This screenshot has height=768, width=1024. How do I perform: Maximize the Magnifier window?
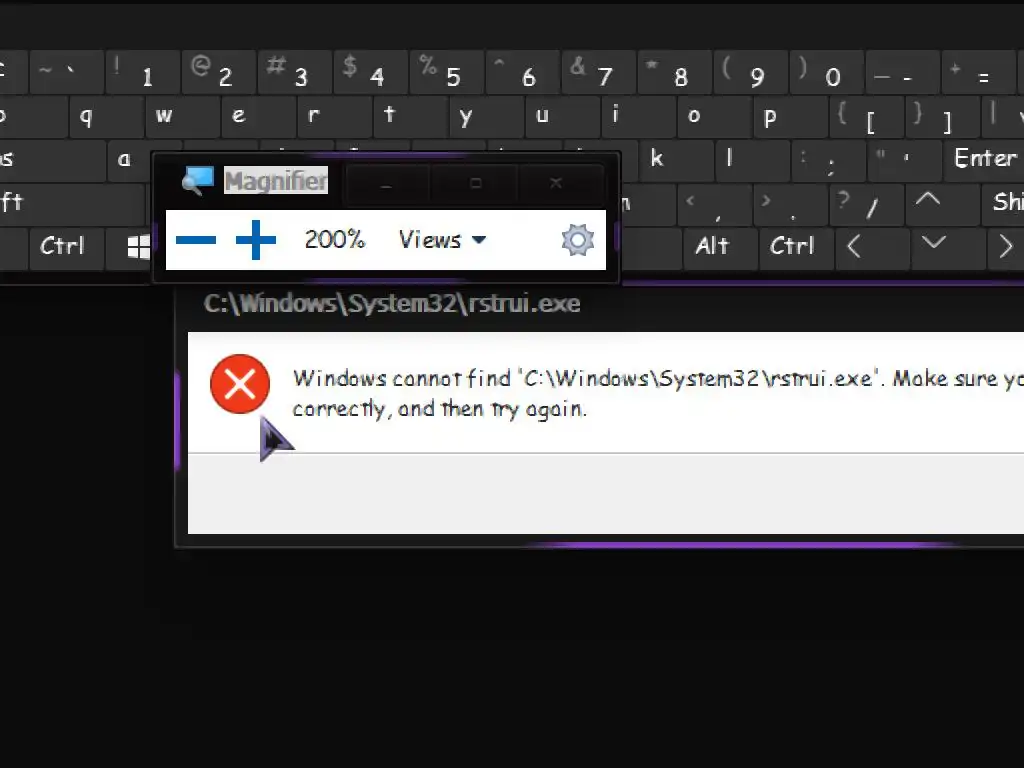coord(475,184)
